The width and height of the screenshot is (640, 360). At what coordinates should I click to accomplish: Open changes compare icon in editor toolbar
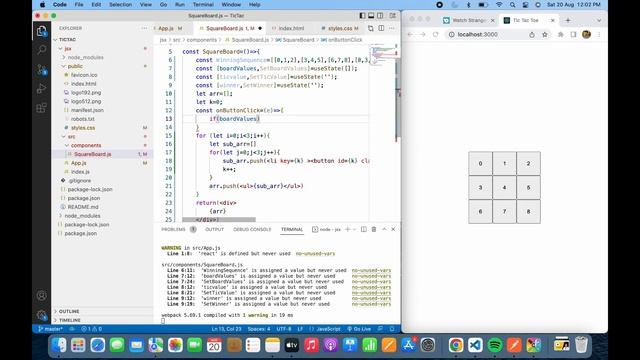click(370, 28)
